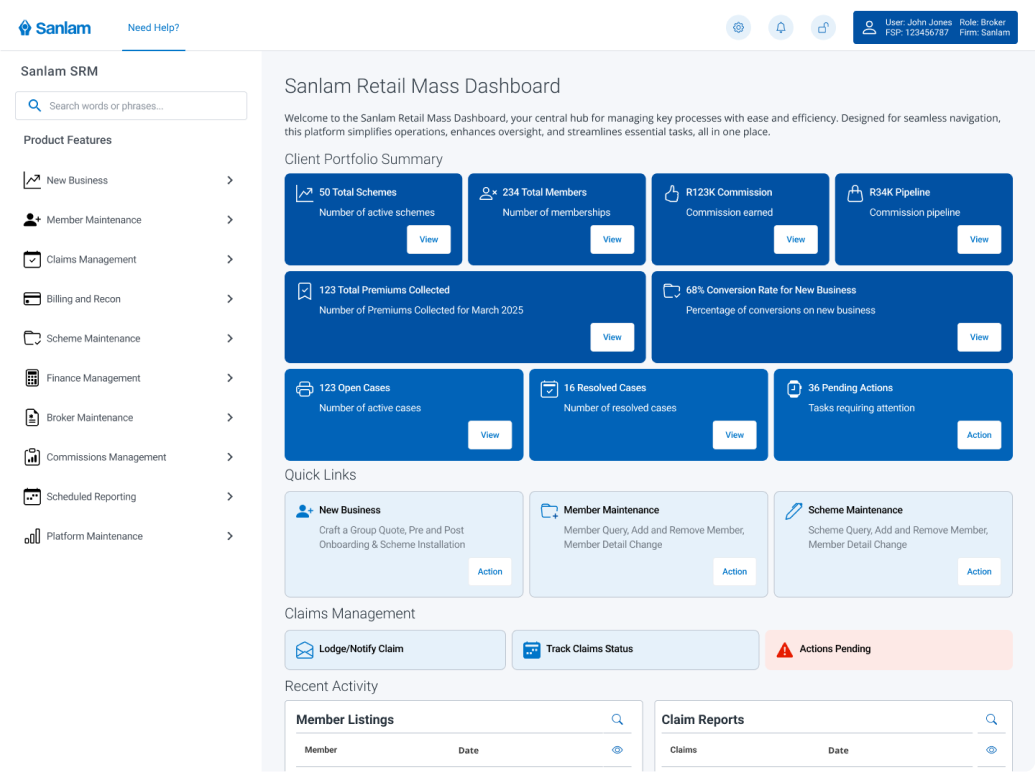Open the Need Help? tab
Viewport: 1036px width, 772px height.
(153, 28)
